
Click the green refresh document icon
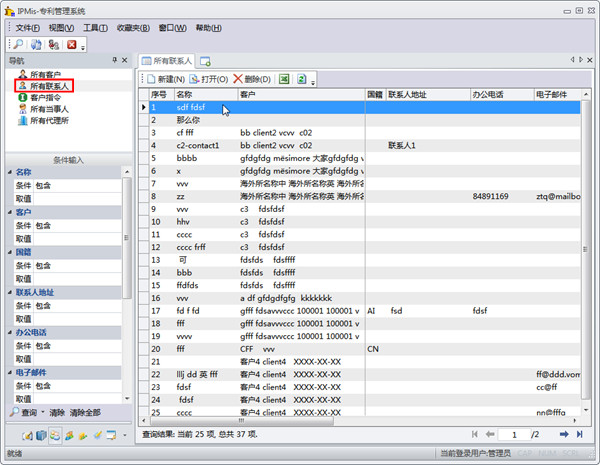tap(302, 79)
